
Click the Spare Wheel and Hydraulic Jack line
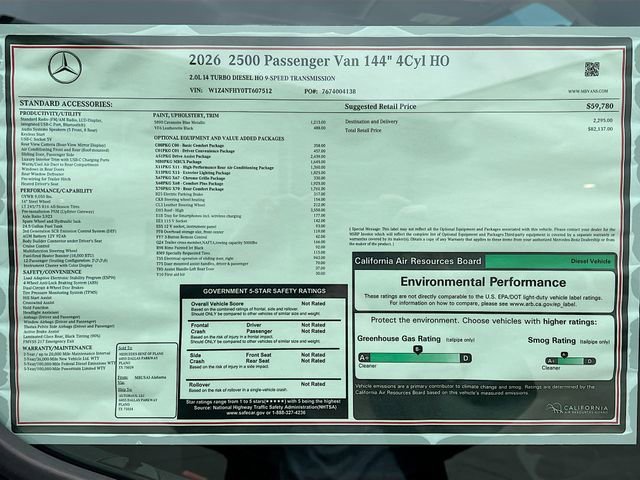click(x=52, y=221)
